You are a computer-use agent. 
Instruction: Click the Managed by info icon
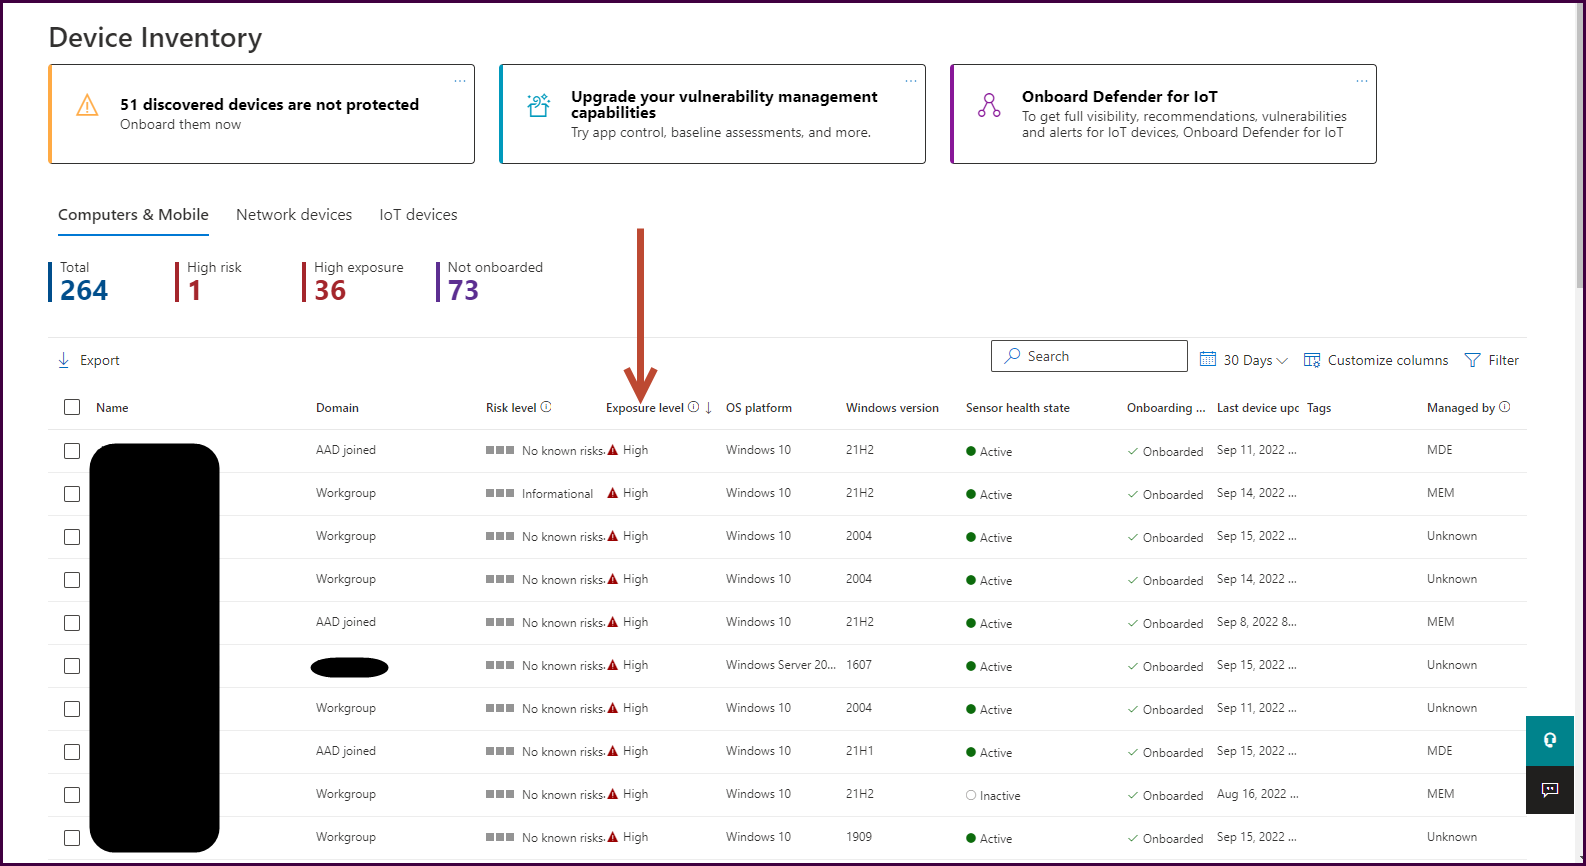click(1505, 407)
